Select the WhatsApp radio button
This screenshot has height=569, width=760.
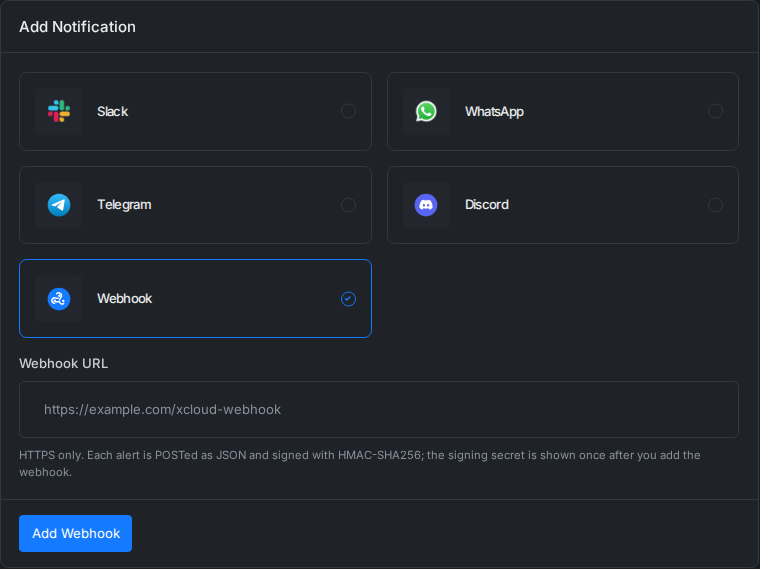pyautogui.click(x=715, y=111)
